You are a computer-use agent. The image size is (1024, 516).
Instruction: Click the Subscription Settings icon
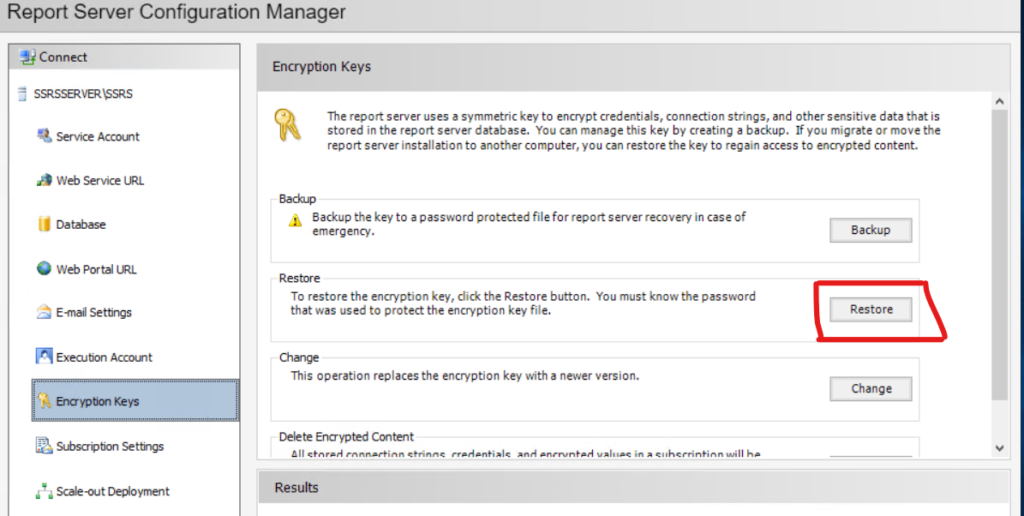44,445
